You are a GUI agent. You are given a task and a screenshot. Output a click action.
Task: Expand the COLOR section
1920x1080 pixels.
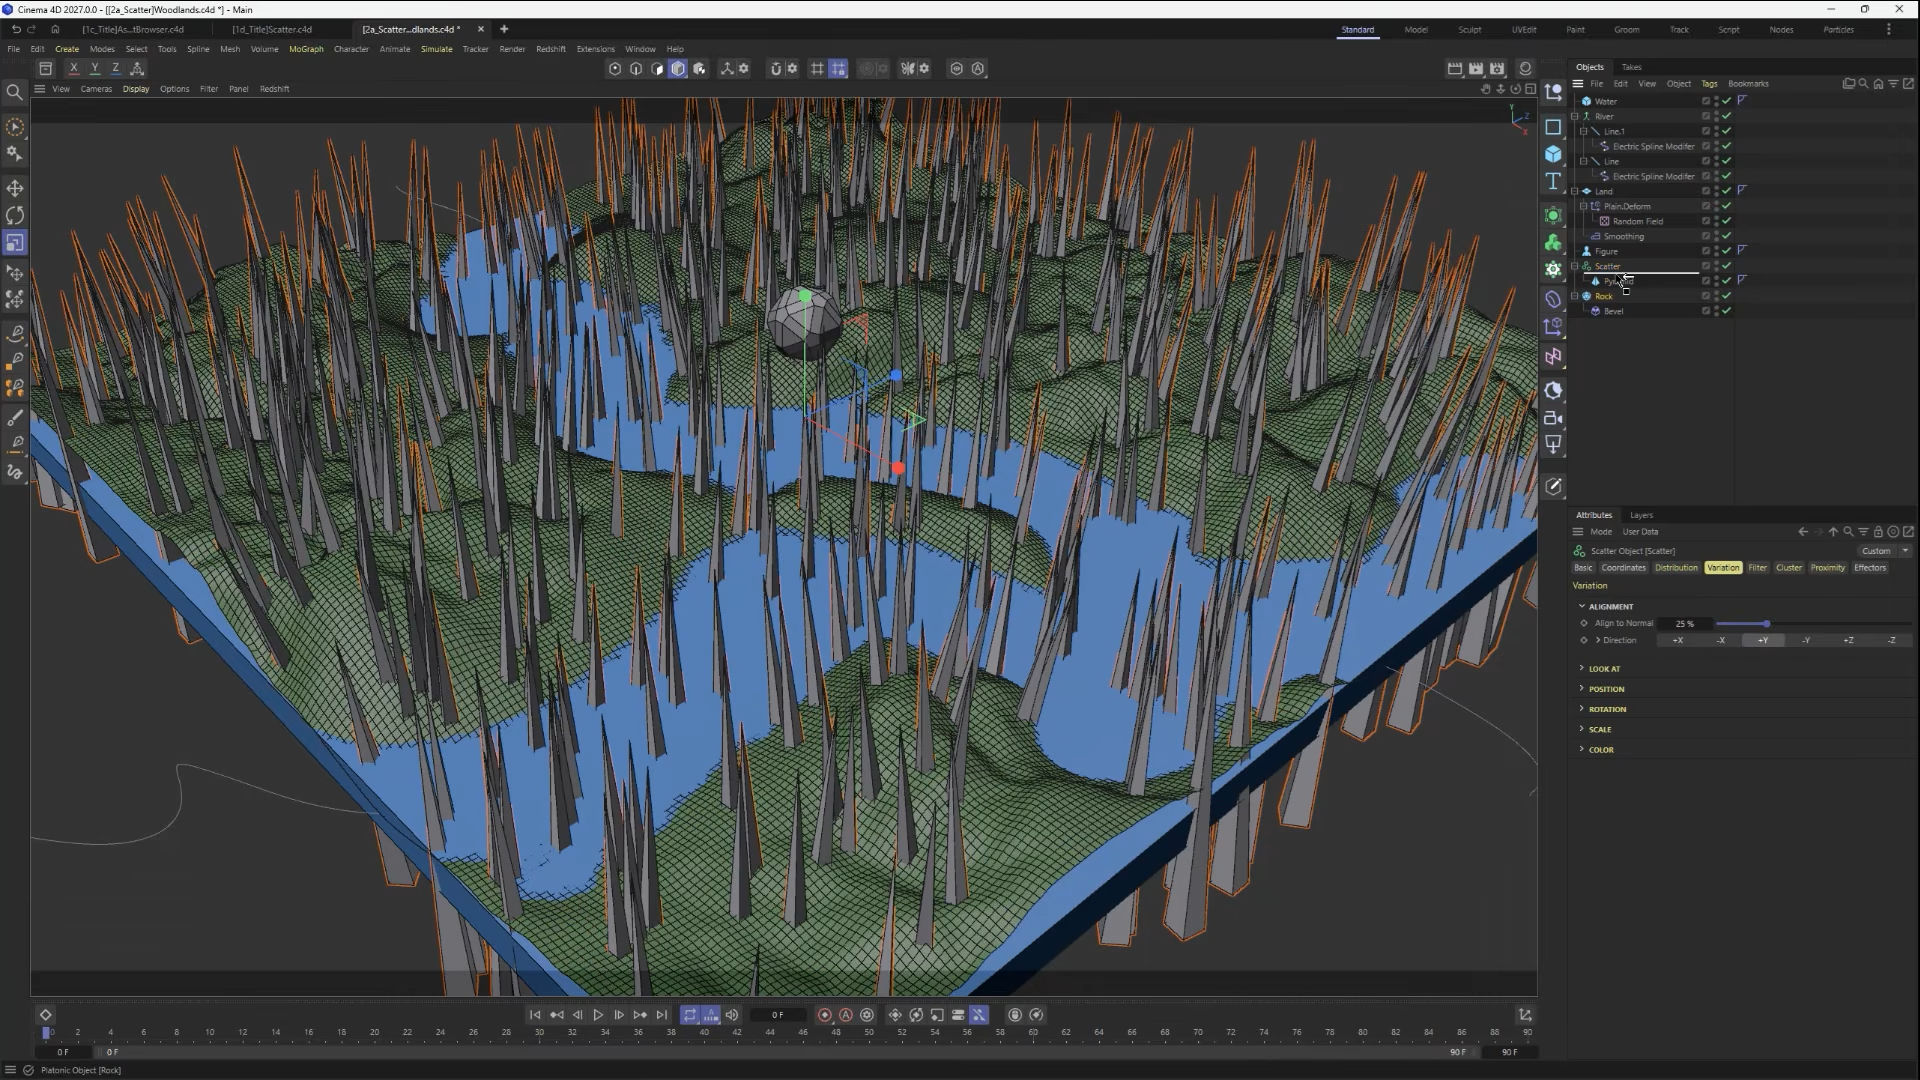coord(1581,749)
